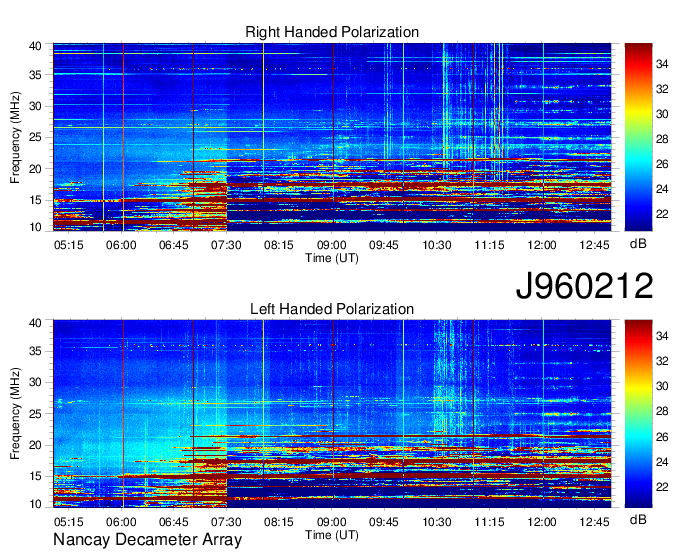The width and height of the screenshot is (680, 552).
Task: Click the Right Handed Polarization spectrogram image
Action: tap(332, 137)
